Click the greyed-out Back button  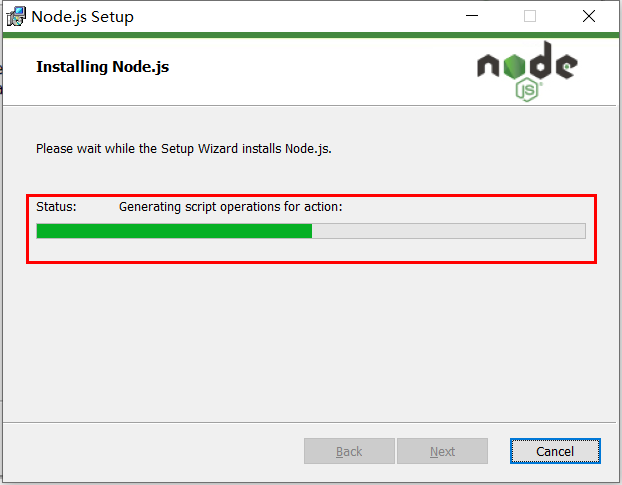click(349, 451)
